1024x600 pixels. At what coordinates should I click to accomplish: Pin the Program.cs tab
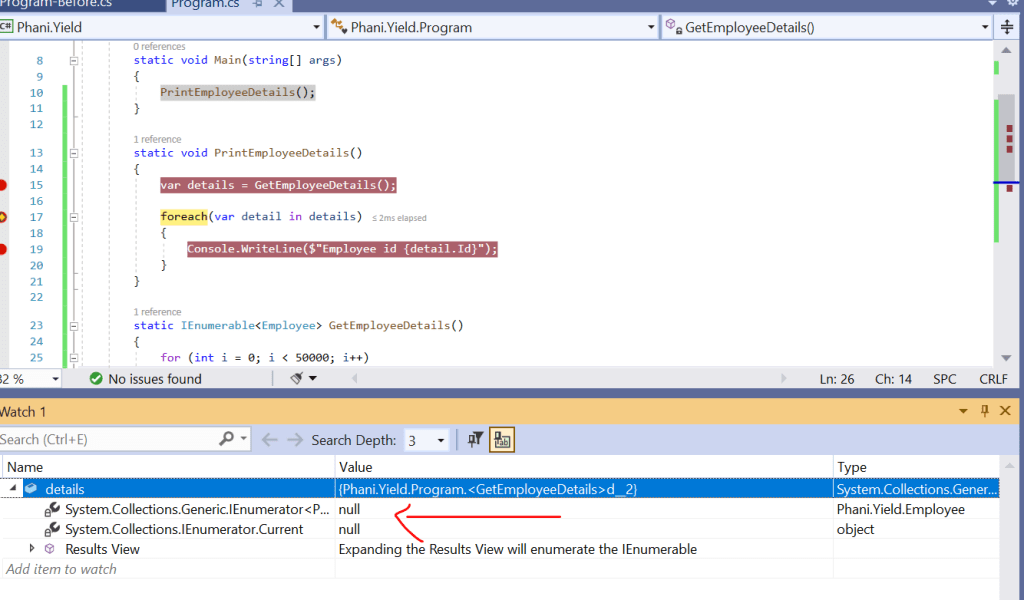pos(257,5)
